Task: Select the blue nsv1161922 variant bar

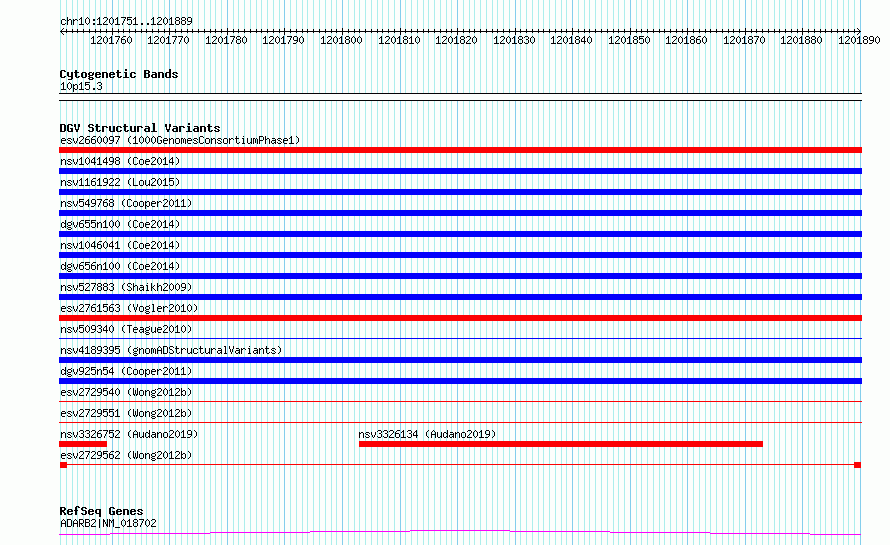Action: tap(460, 192)
